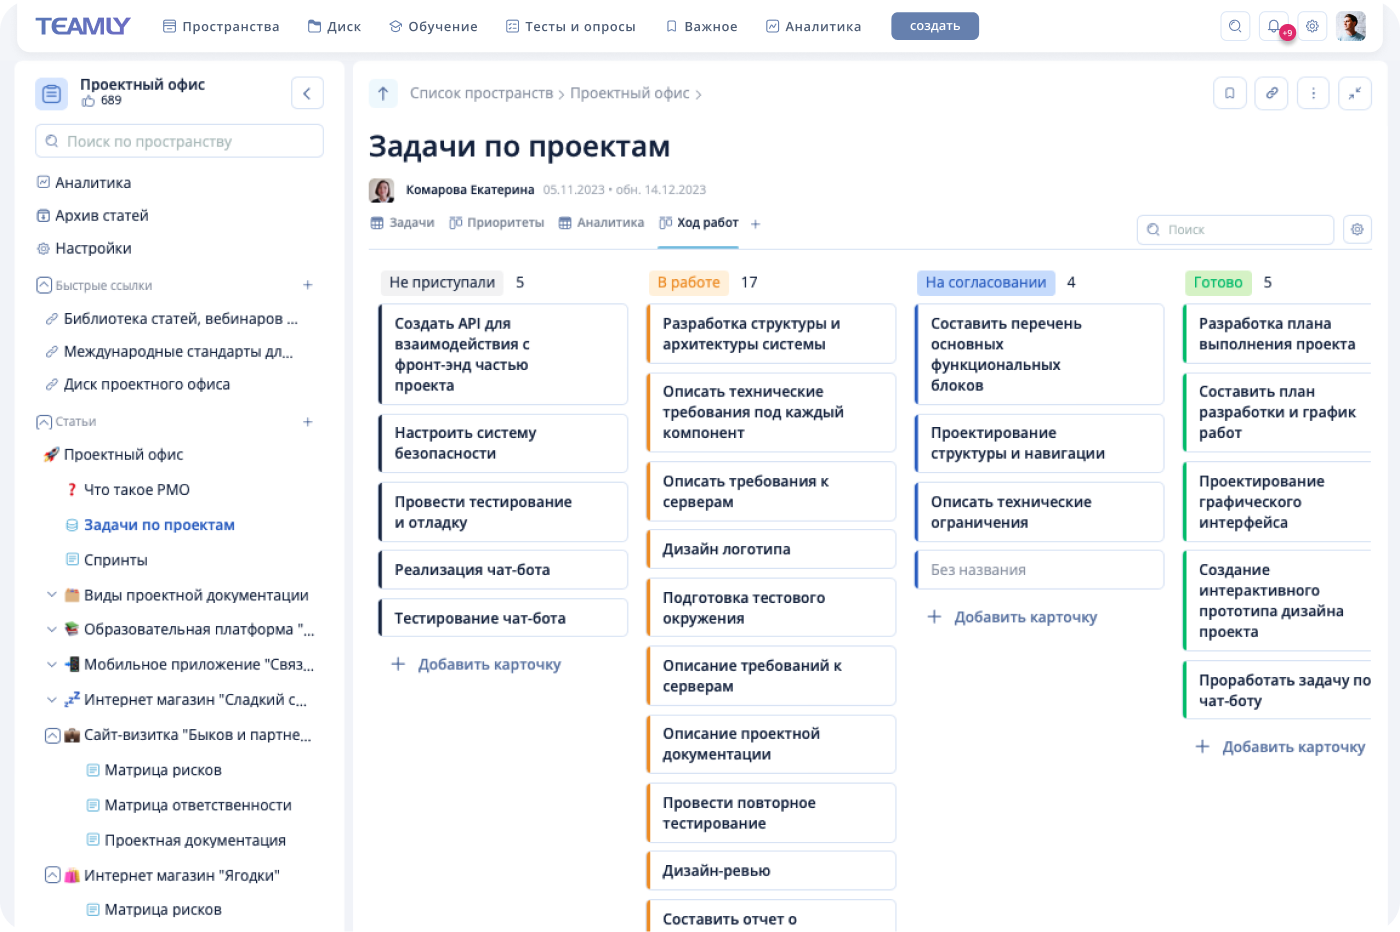Click the search icon in top bar

click(x=1235, y=27)
